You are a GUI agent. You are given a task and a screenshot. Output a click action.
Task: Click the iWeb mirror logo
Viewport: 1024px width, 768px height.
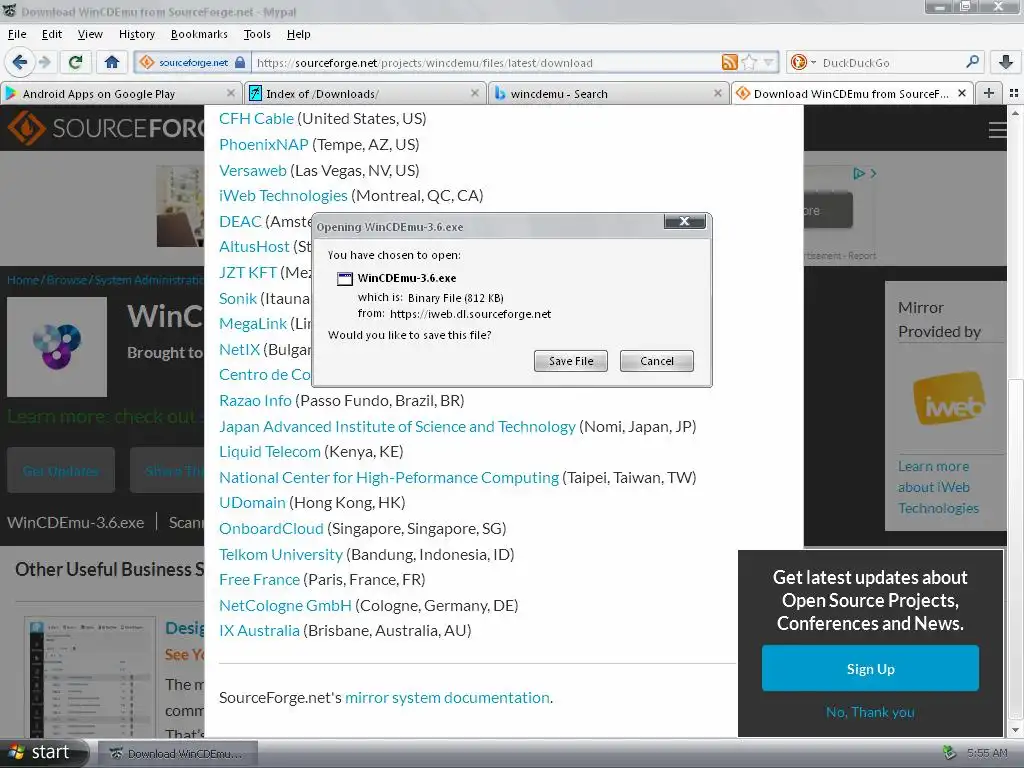[948, 398]
